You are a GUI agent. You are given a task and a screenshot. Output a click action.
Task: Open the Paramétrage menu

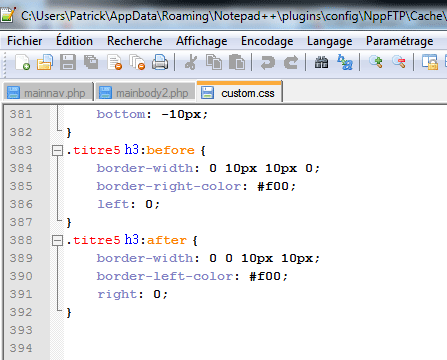400,41
